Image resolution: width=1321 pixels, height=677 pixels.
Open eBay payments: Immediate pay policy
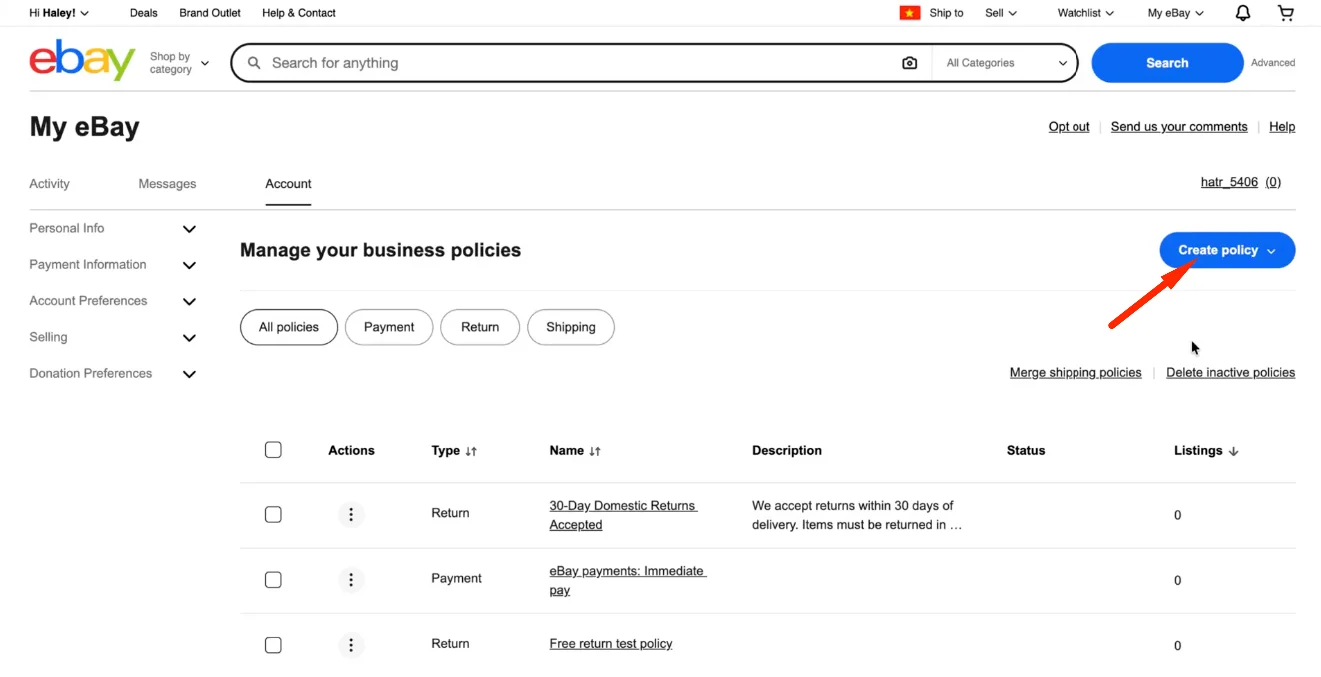pos(627,580)
